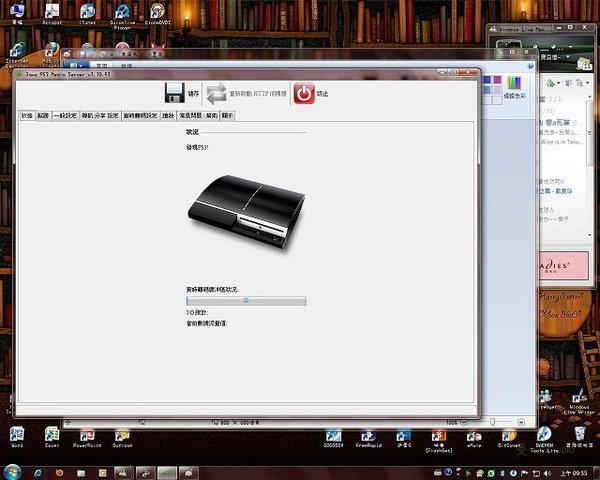Open CloneDVD2 desktop shortcut
Screen dimensions: 600x480
pyautogui.click(x=157, y=14)
